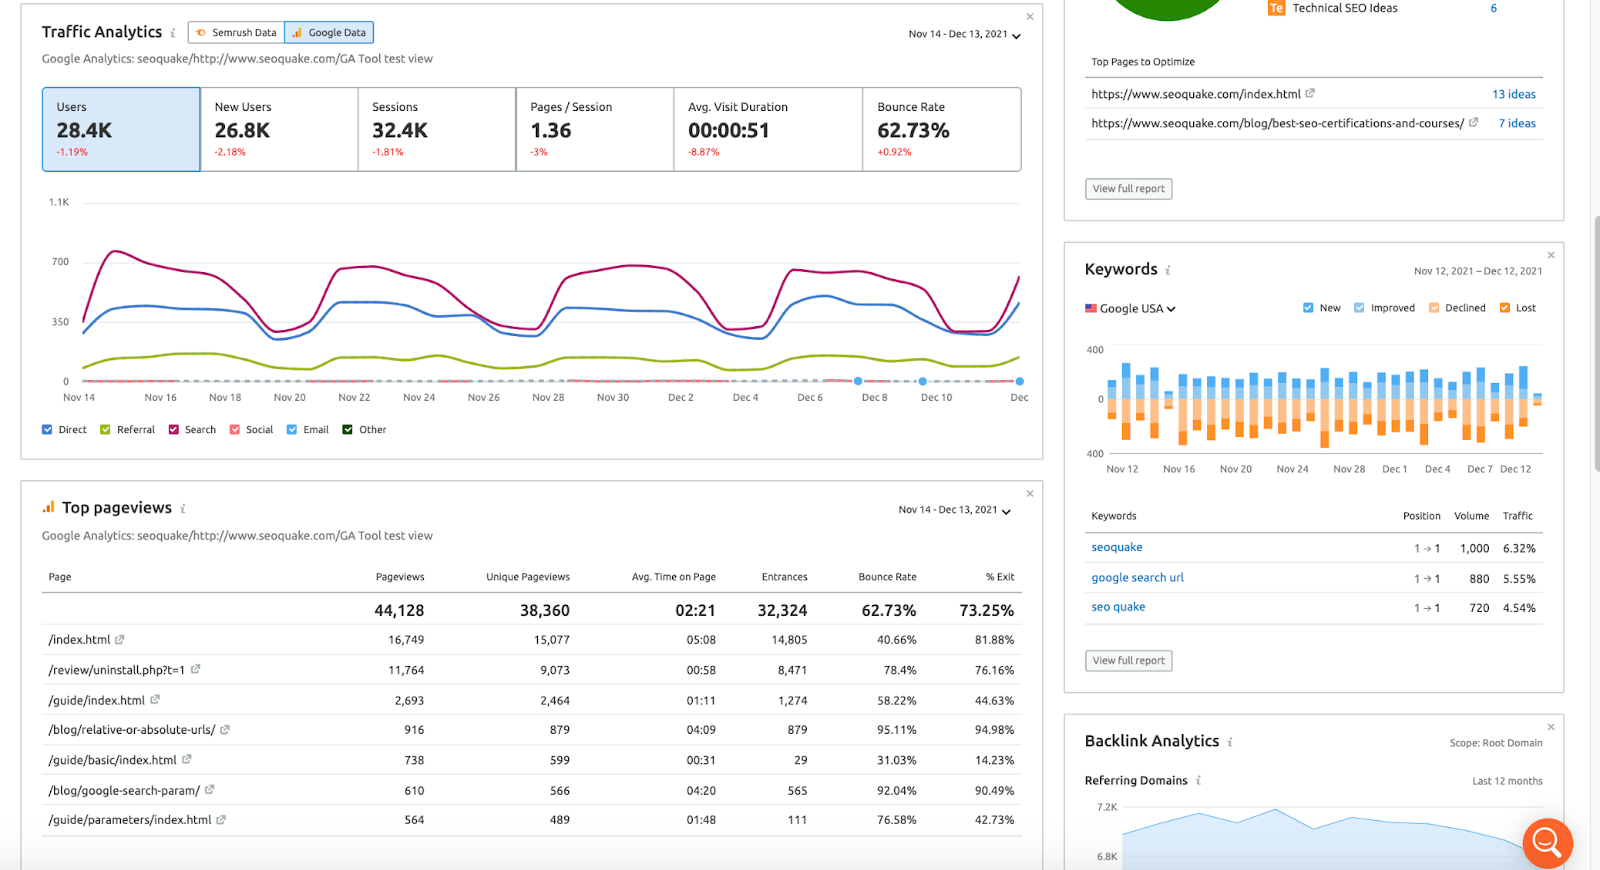Expand the Google USA database dropdown
This screenshot has width=1600, height=870.
[1131, 309]
